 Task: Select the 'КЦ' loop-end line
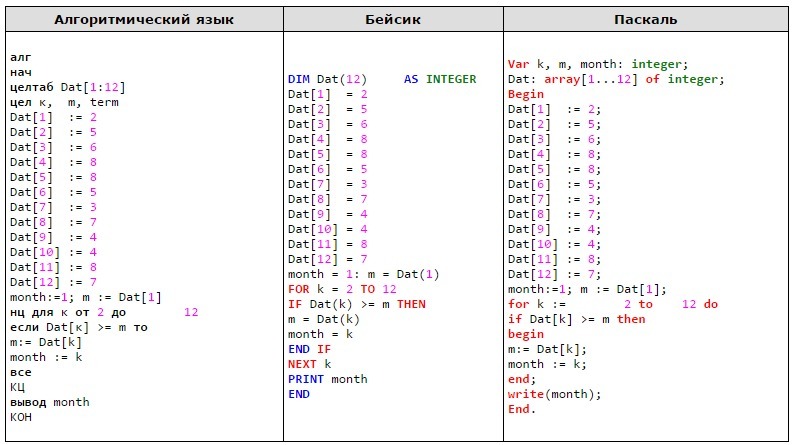[x=17, y=387]
